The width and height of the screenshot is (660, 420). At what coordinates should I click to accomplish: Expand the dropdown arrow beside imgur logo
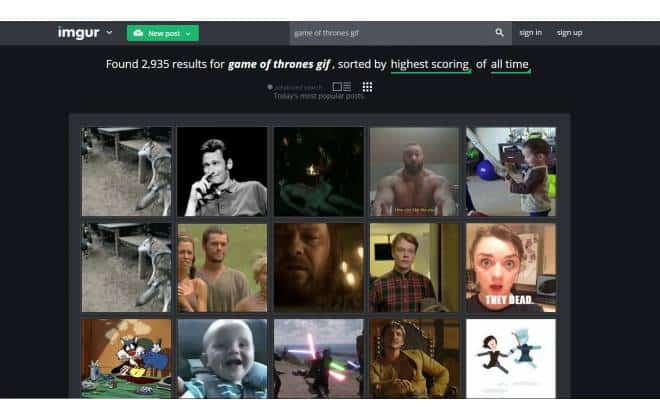click(x=109, y=32)
